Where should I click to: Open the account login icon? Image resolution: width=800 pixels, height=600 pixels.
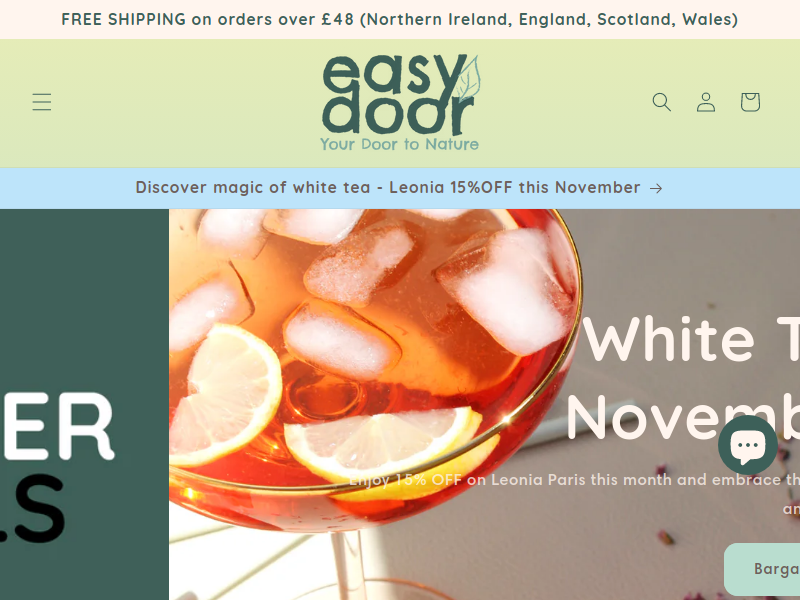tap(706, 102)
